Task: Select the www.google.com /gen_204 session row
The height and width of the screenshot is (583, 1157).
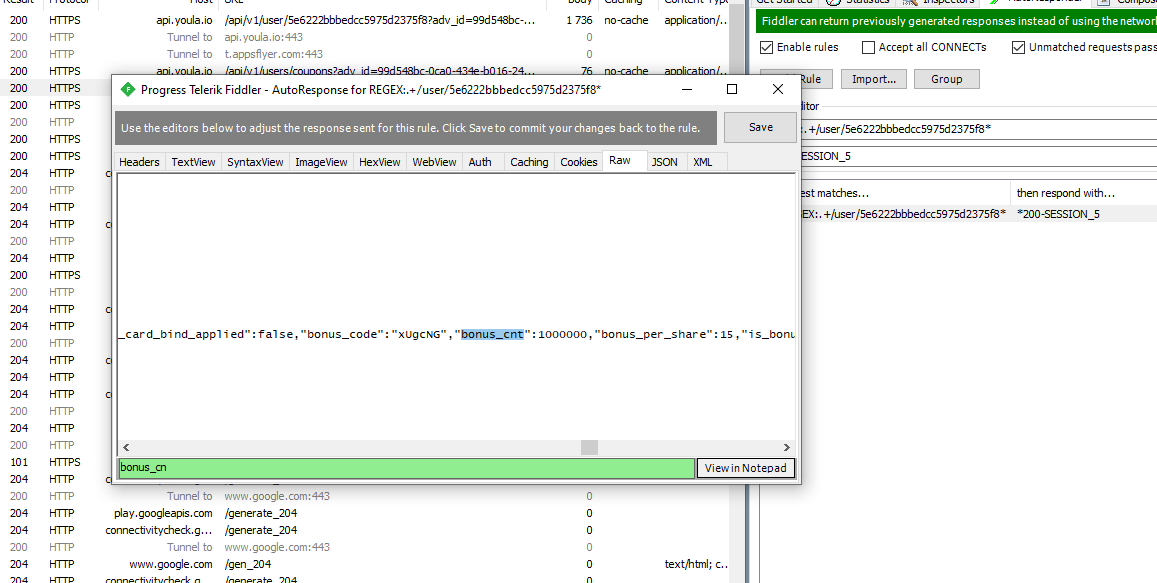Action: (365, 564)
